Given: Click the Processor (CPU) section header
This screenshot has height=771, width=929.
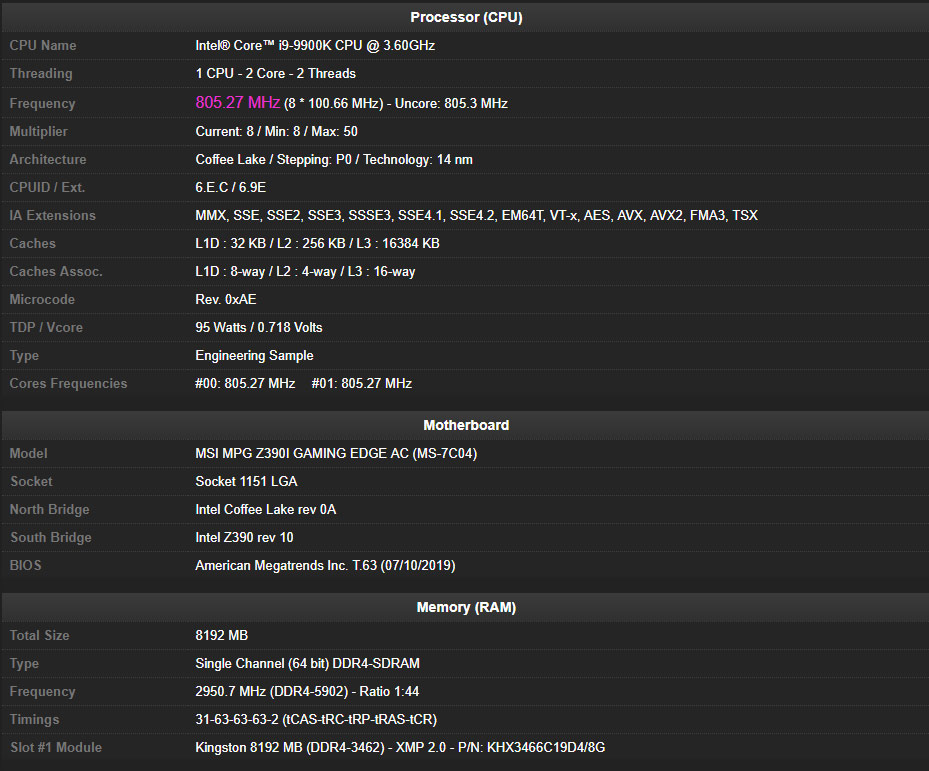Looking at the screenshot, I should click(466, 17).
